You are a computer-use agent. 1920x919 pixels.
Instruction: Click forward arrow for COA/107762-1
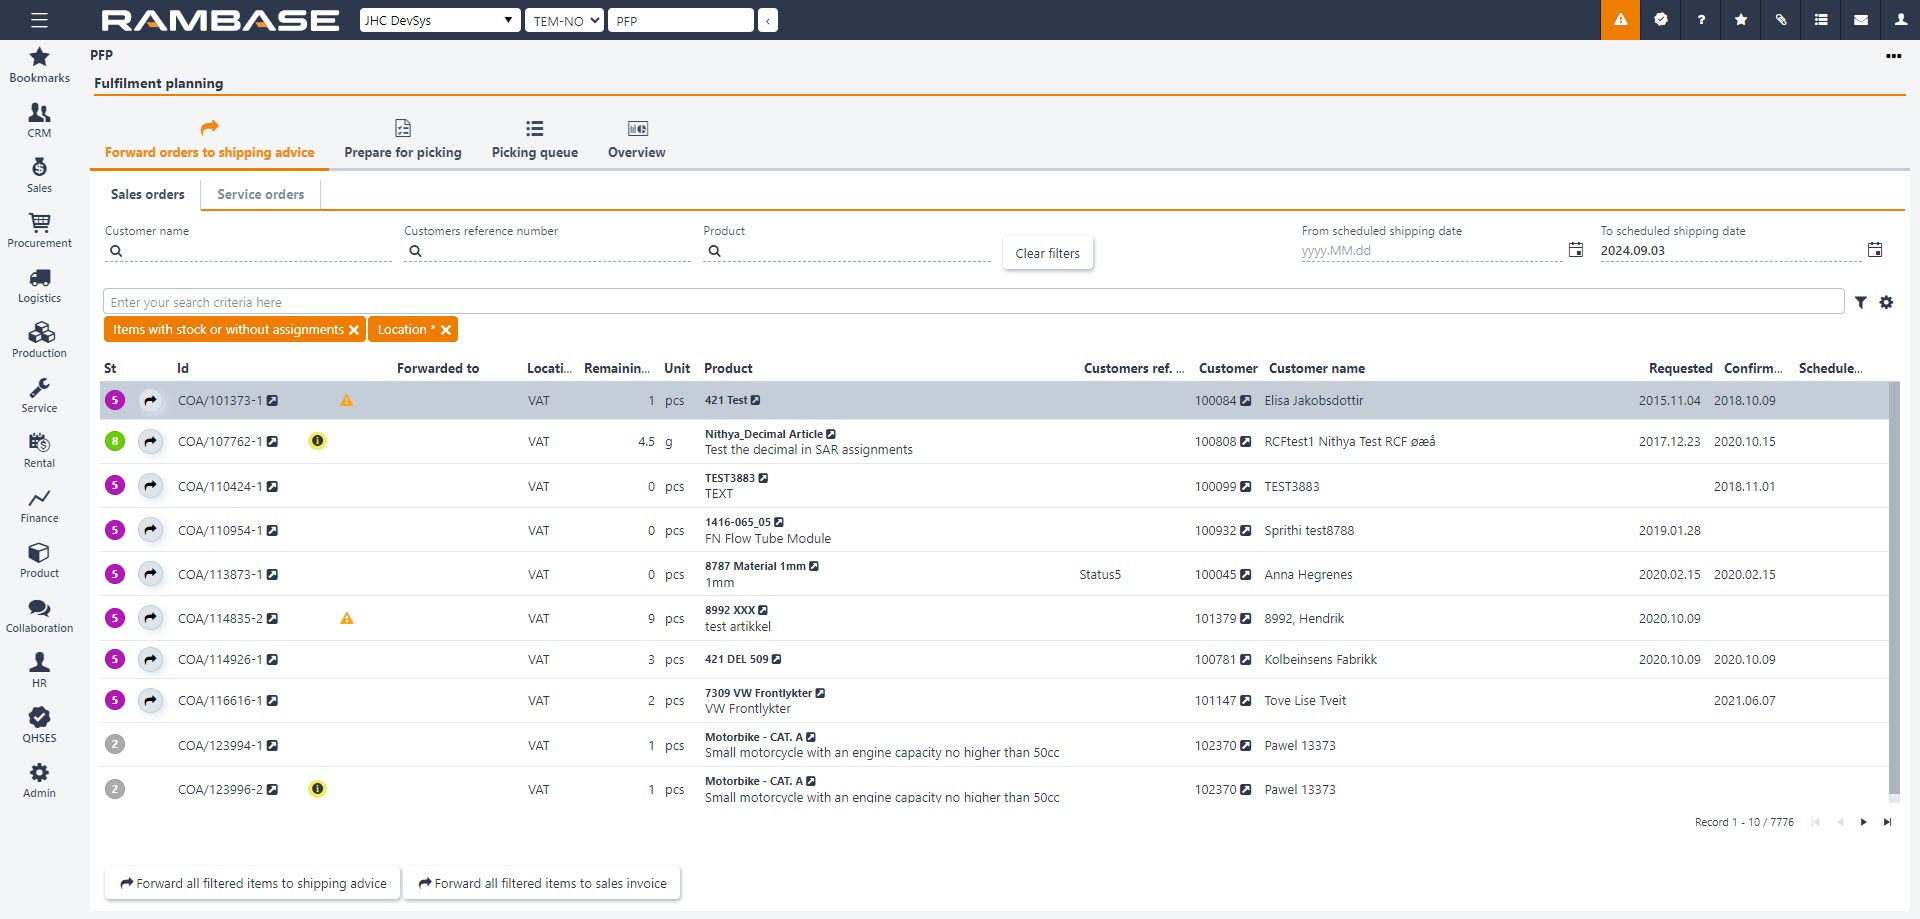(150, 442)
